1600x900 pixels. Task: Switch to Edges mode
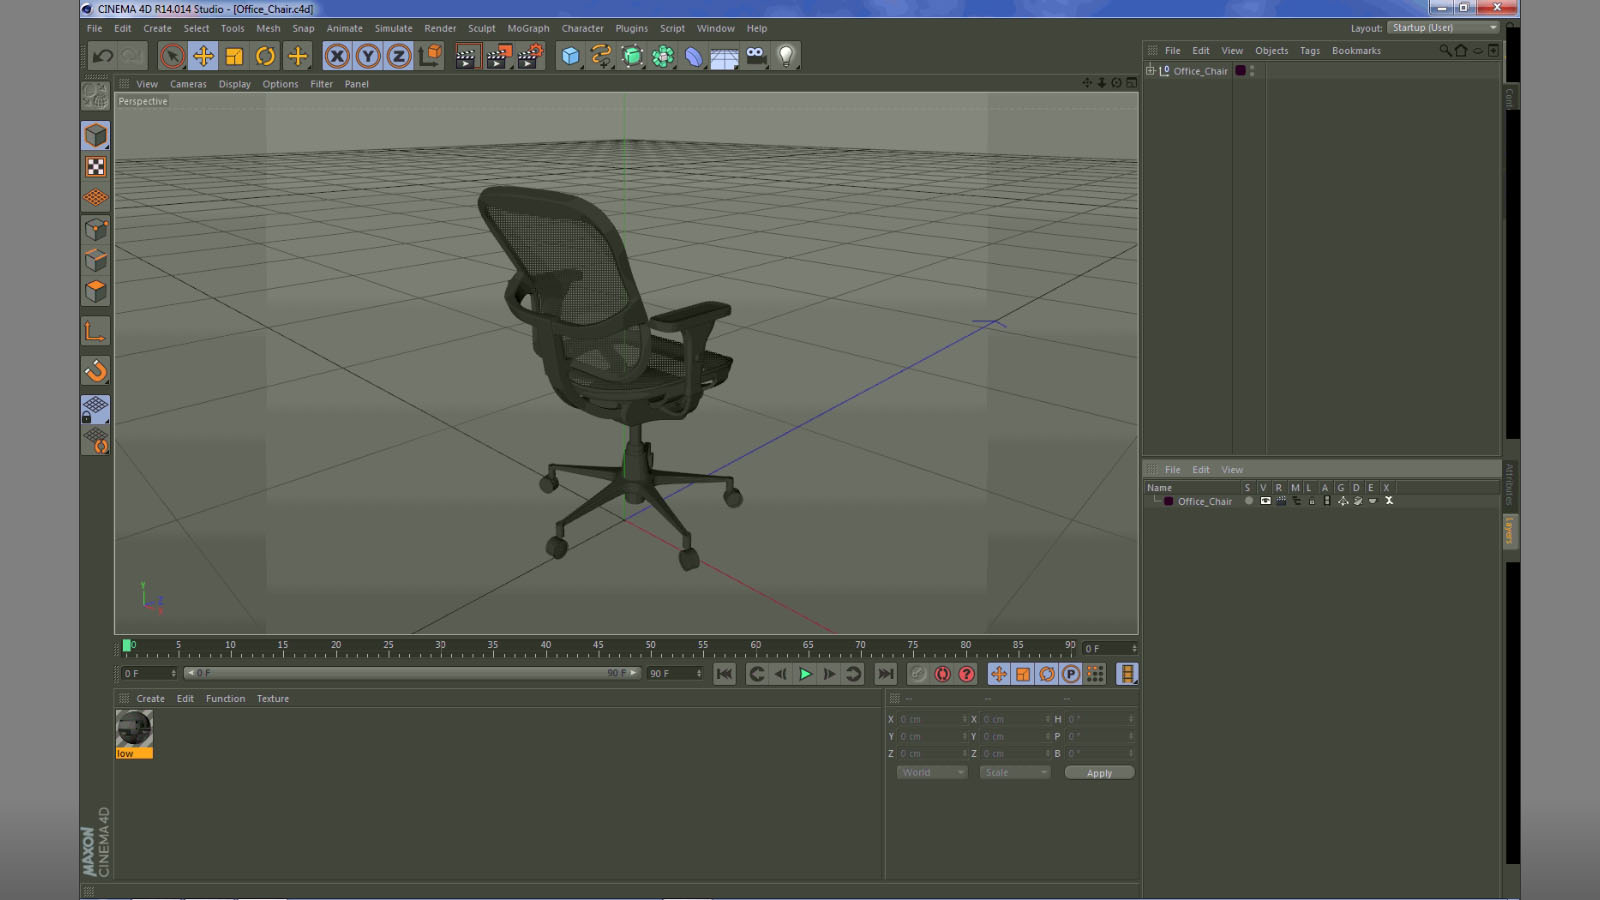click(x=95, y=260)
